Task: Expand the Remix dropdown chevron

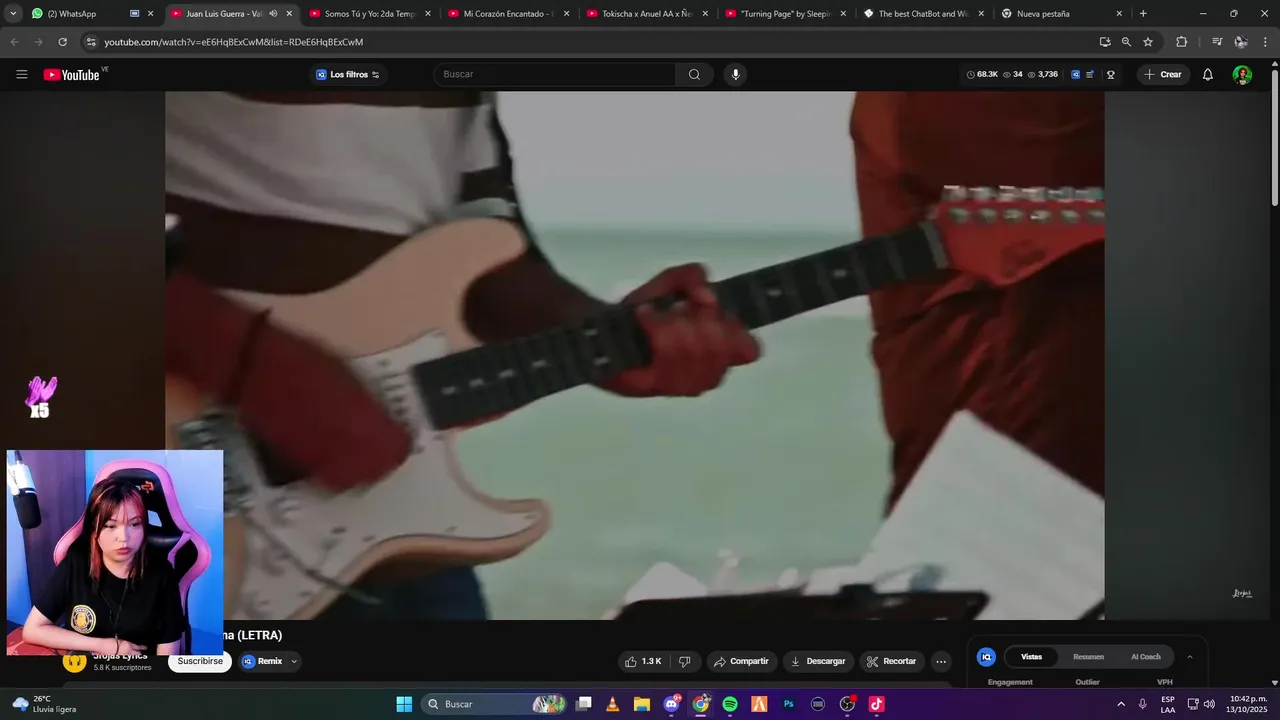Action: click(x=294, y=661)
